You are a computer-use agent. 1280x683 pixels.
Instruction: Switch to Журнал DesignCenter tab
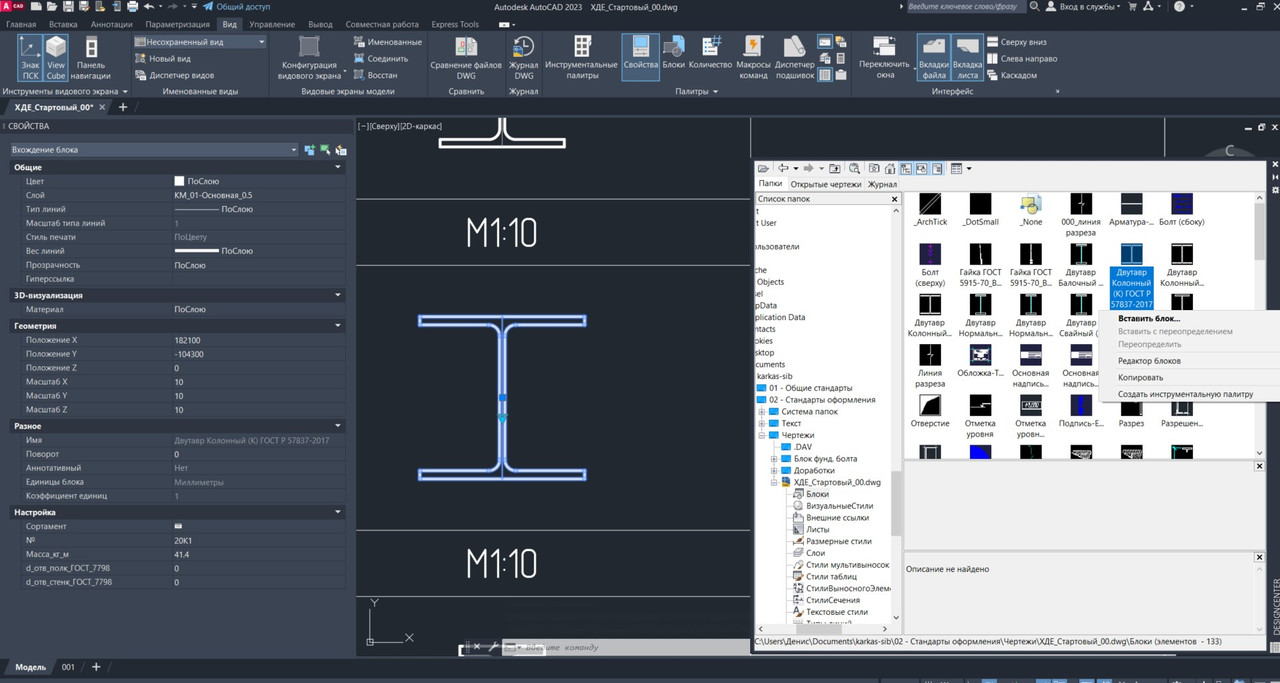point(882,184)
